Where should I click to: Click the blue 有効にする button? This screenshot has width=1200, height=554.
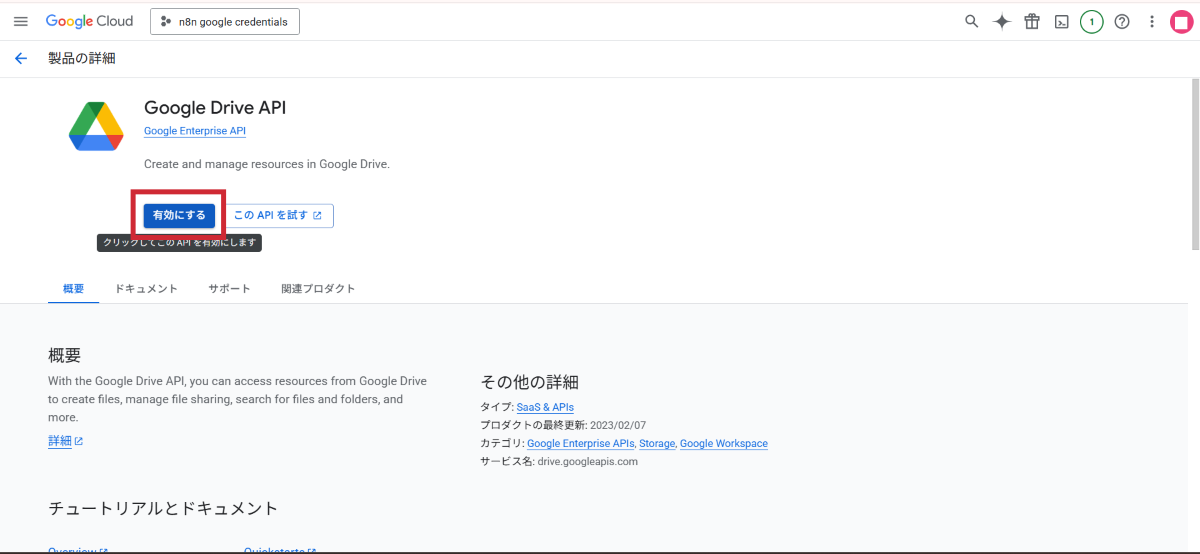179,215
